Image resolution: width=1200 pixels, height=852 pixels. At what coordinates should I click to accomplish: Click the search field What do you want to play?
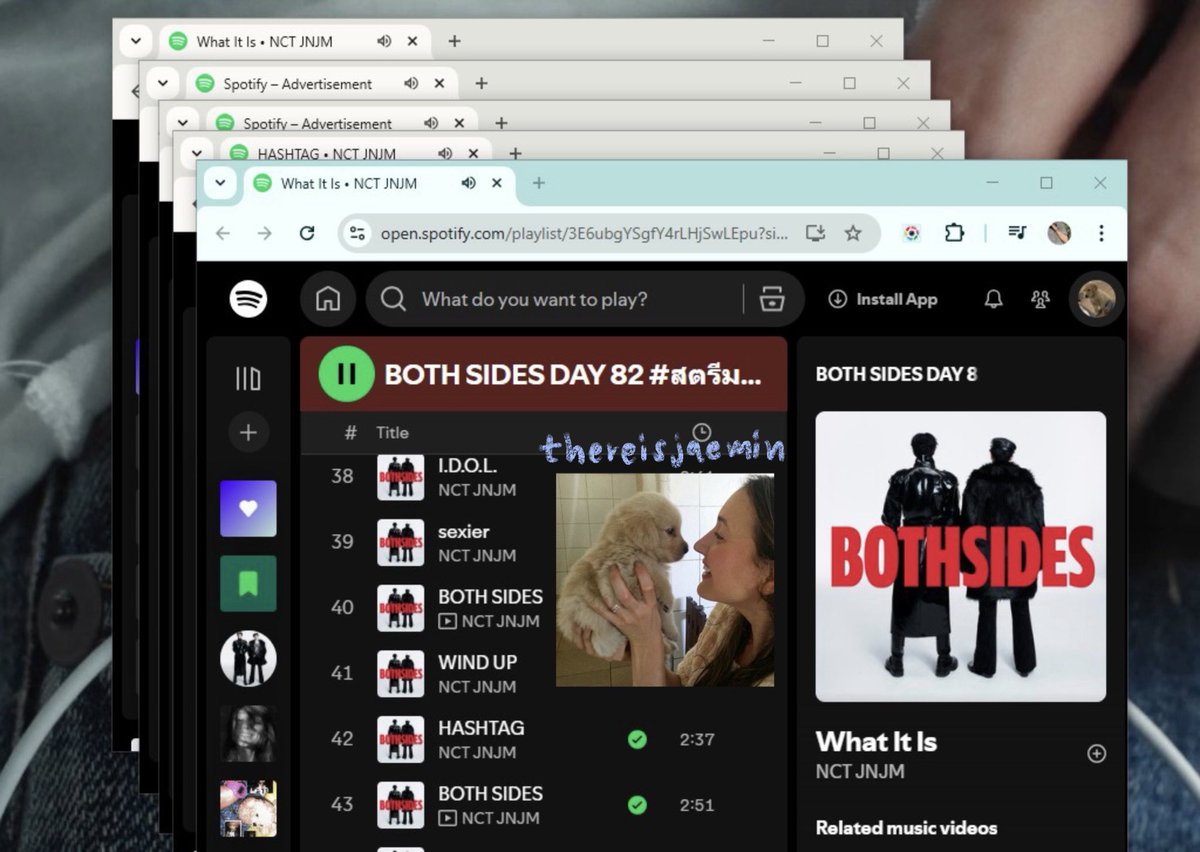pyautogui.click(x=534, y=299)
